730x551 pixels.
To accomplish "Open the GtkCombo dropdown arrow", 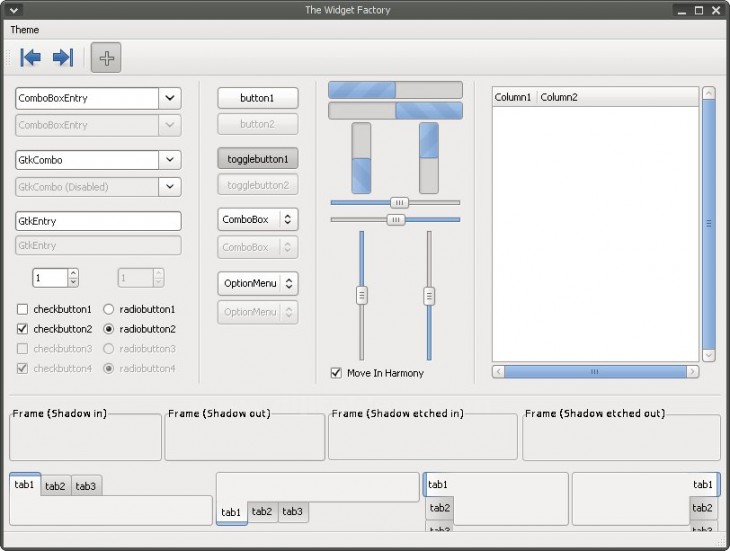I will pos(170,160).
